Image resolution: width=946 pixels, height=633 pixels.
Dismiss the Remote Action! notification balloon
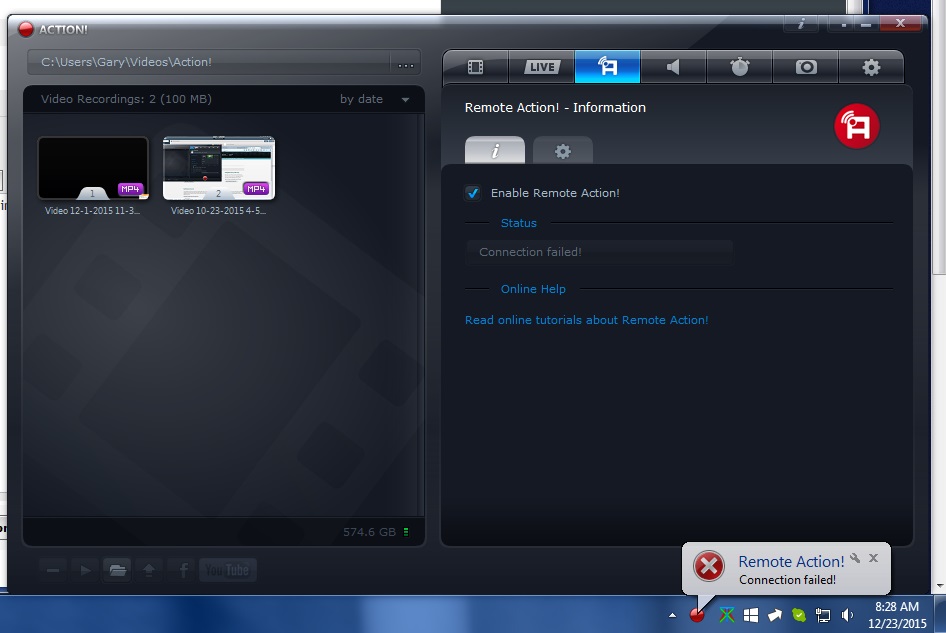(x=873, y=558)
